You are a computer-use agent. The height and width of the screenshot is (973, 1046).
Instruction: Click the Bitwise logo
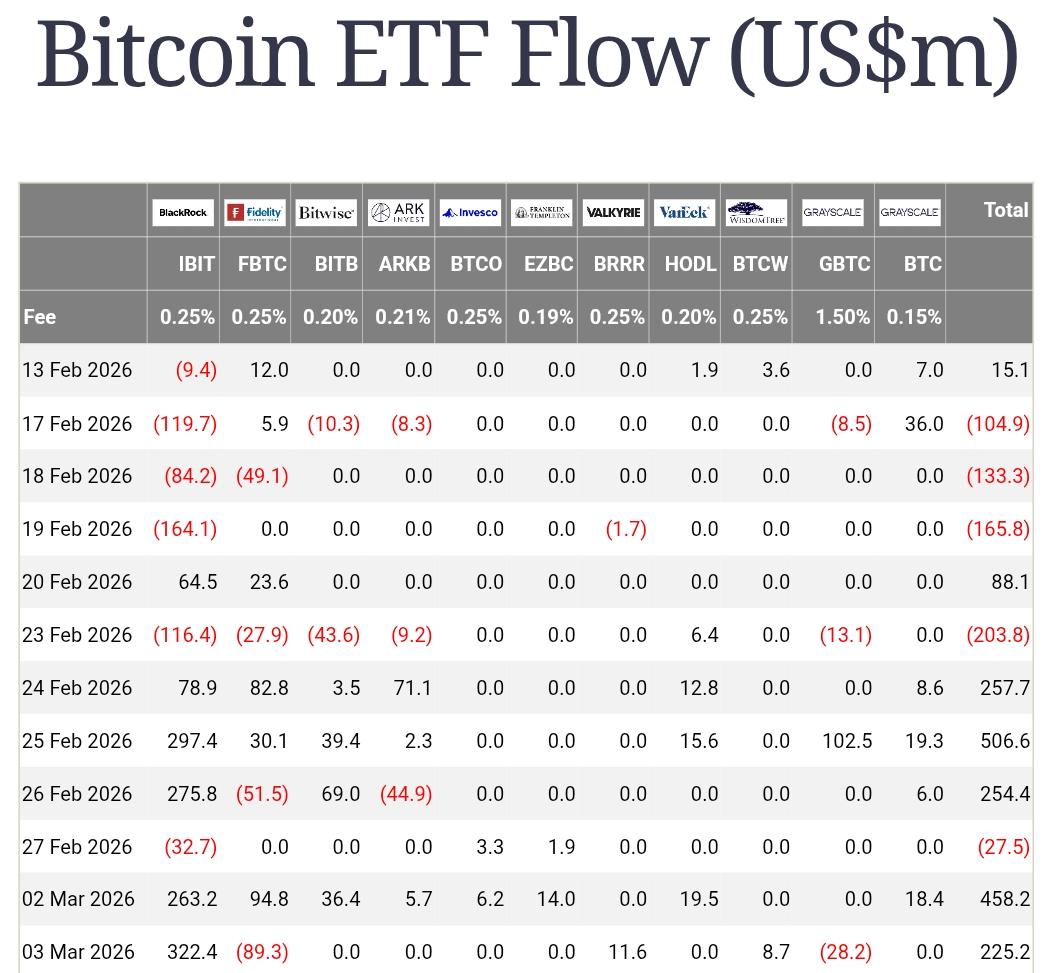326,212
